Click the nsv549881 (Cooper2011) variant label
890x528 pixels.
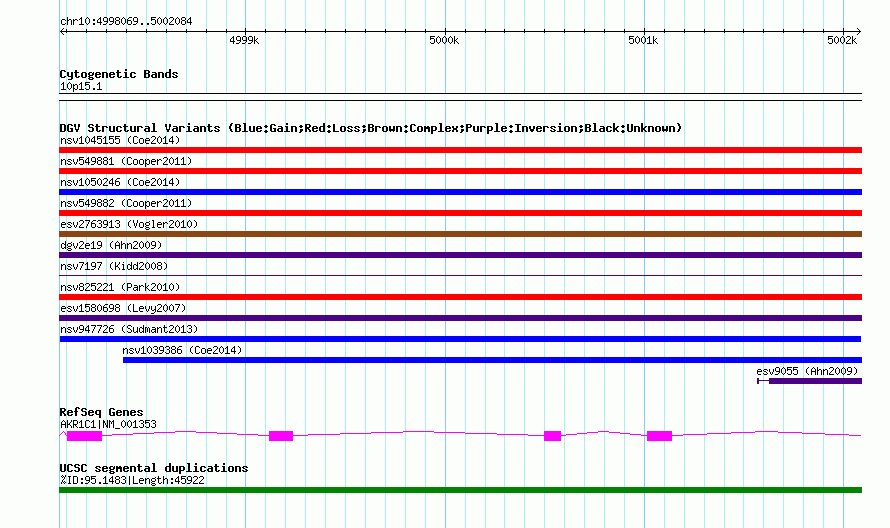coord(126,161)
